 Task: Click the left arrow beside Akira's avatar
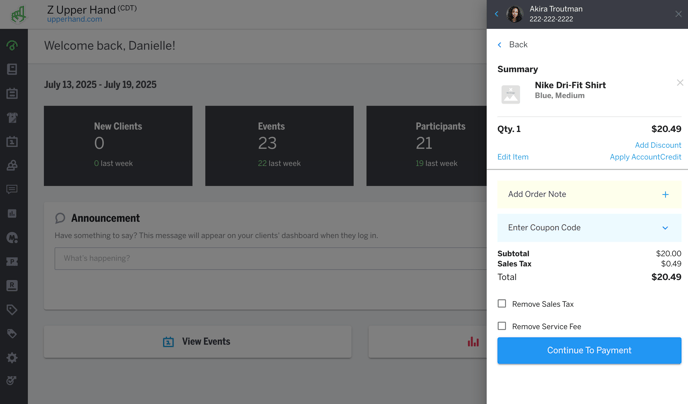[497, 14]
